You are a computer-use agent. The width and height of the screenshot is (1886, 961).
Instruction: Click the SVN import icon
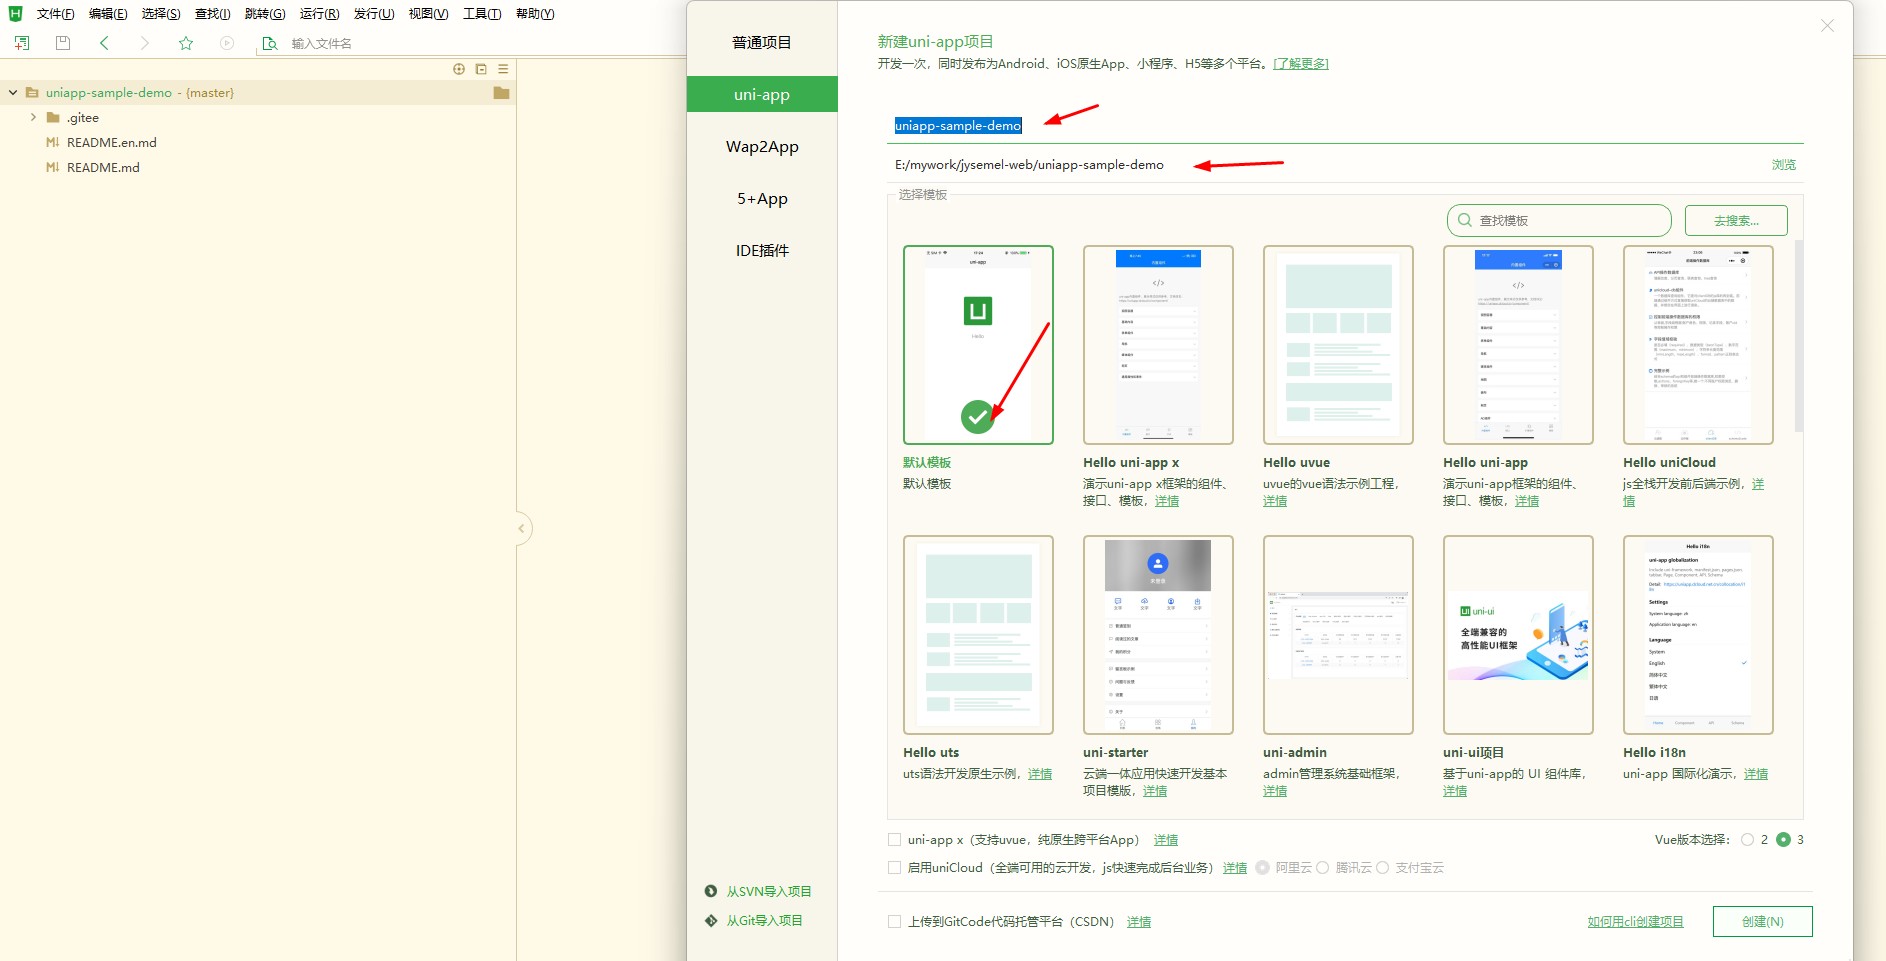point(711,891)
